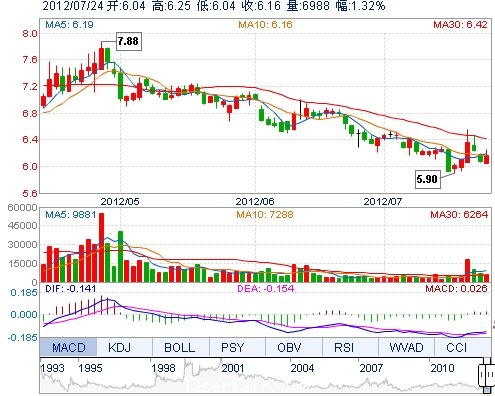Select the WVAD indicator tab
The image size is (495, 396).
pos(406,347)
